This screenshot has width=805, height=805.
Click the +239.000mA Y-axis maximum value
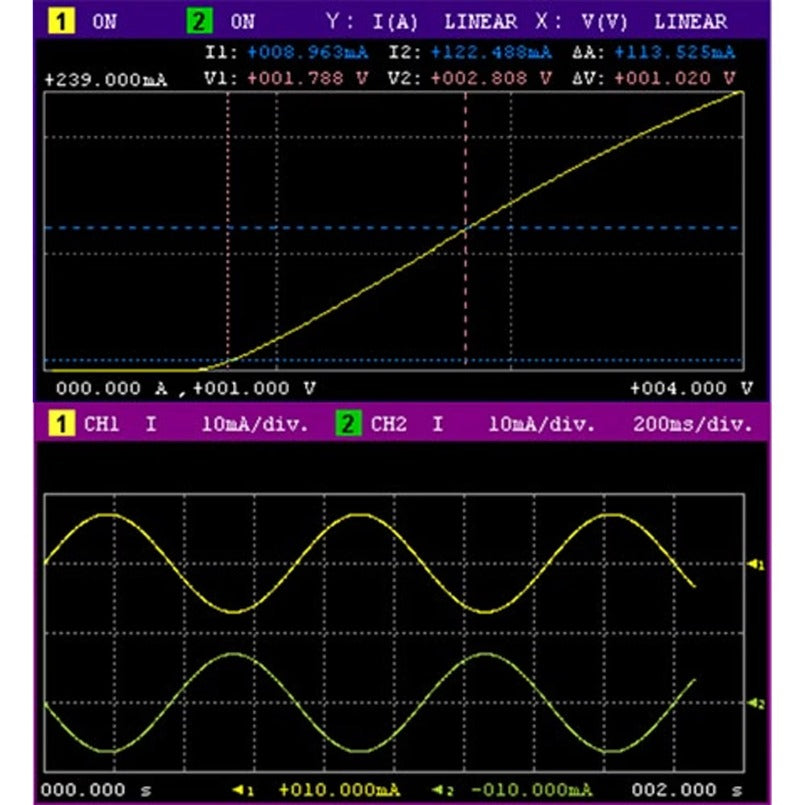click(x=106, y=80)
